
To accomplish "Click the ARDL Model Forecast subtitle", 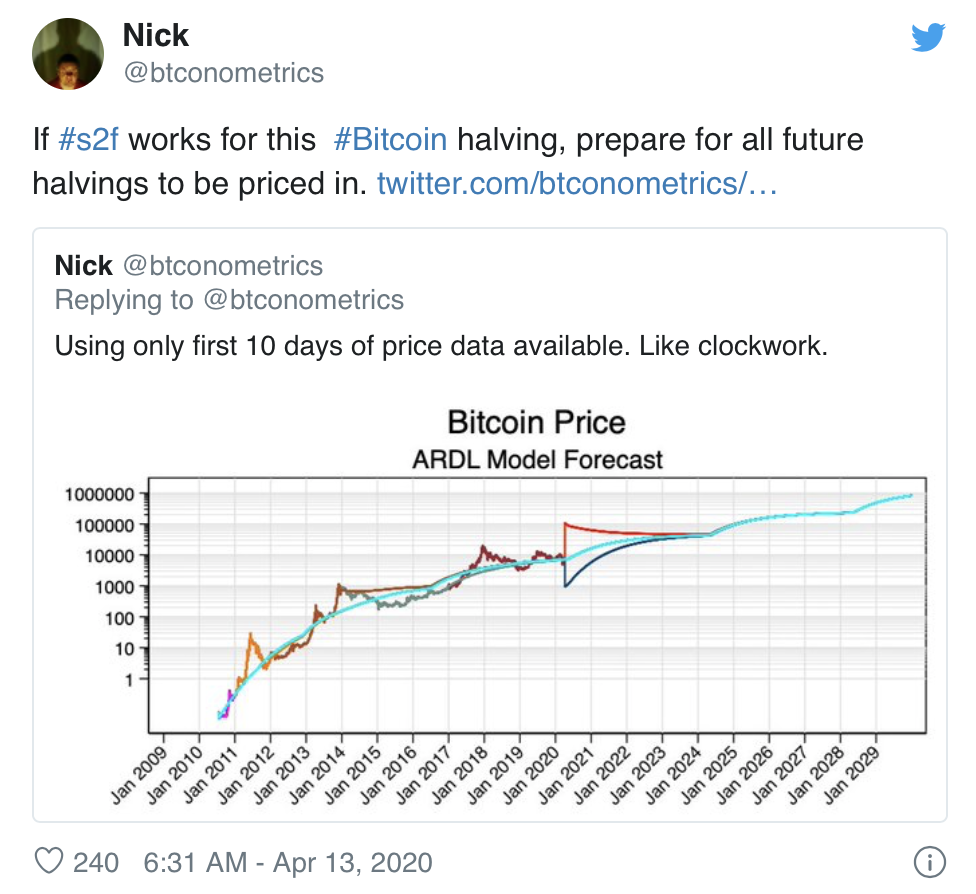I will click(x=537, y=460).
